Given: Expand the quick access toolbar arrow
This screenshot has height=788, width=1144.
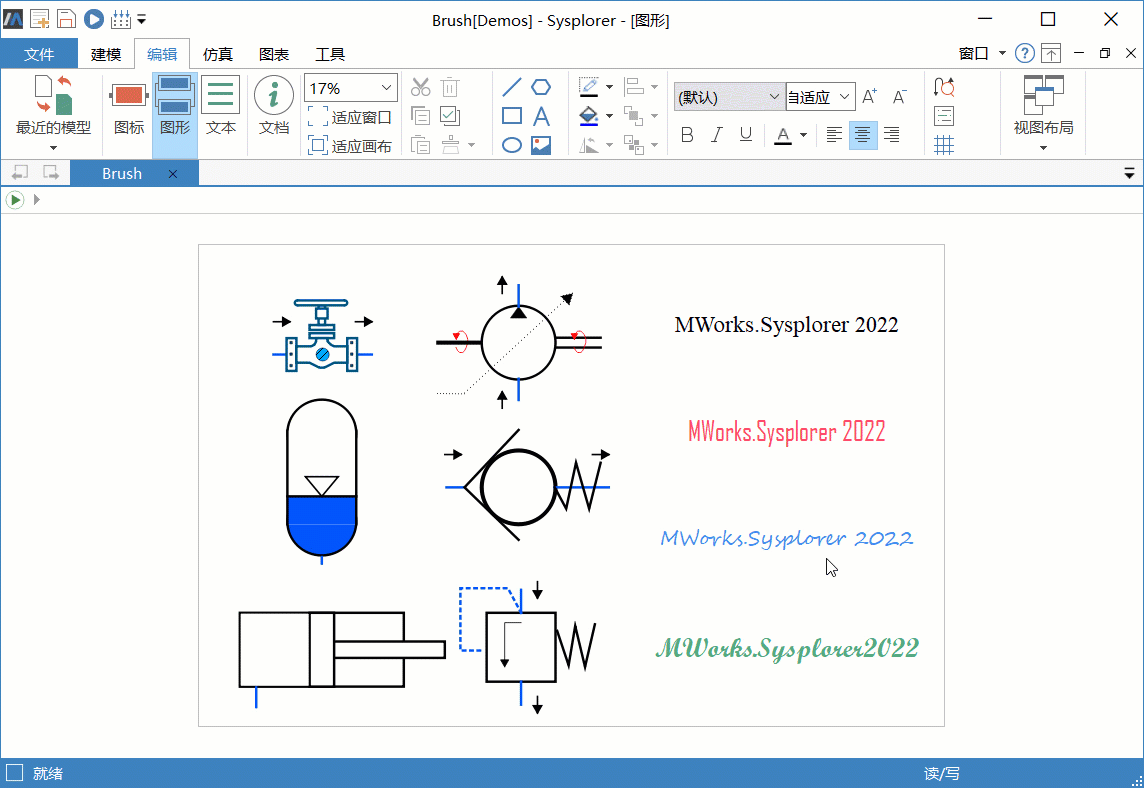Looking at the screenshot, I should 142,20.
